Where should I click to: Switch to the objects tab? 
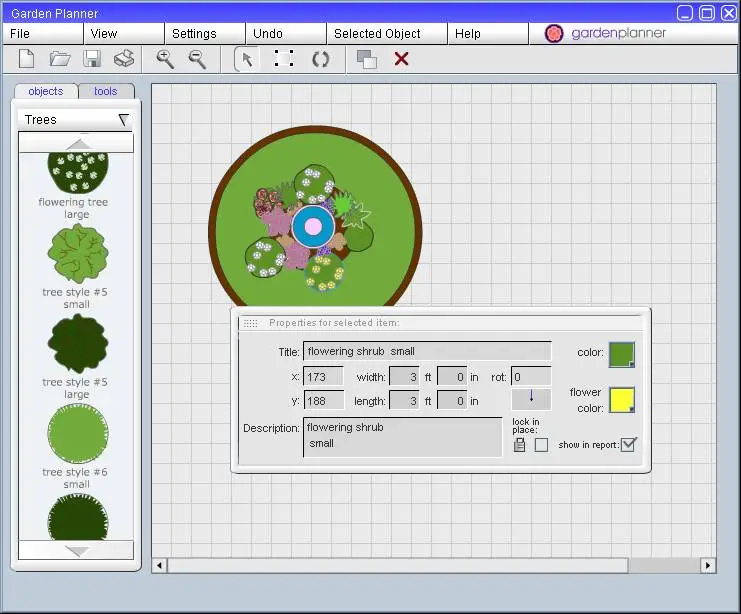pyautogui.click(x=46, y=91)
